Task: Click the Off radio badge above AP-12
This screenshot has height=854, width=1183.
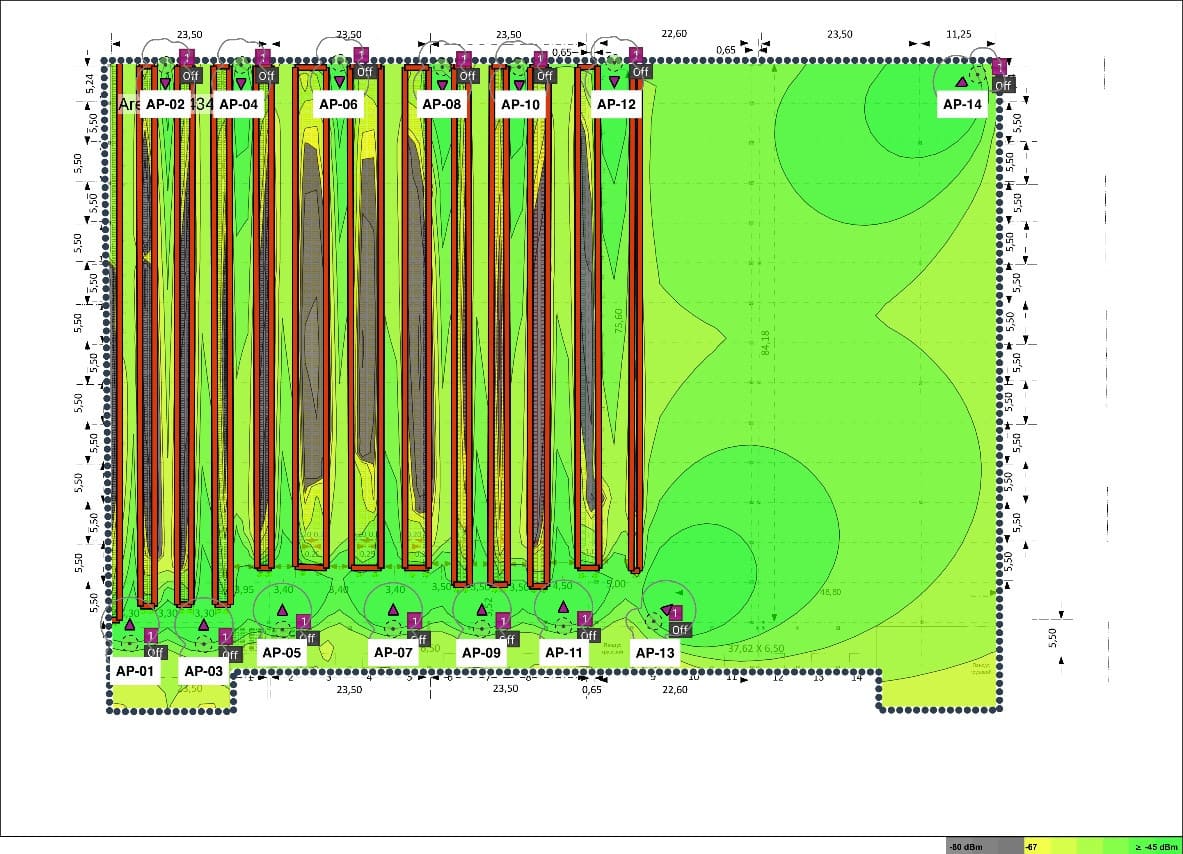Action: point(641,72)
